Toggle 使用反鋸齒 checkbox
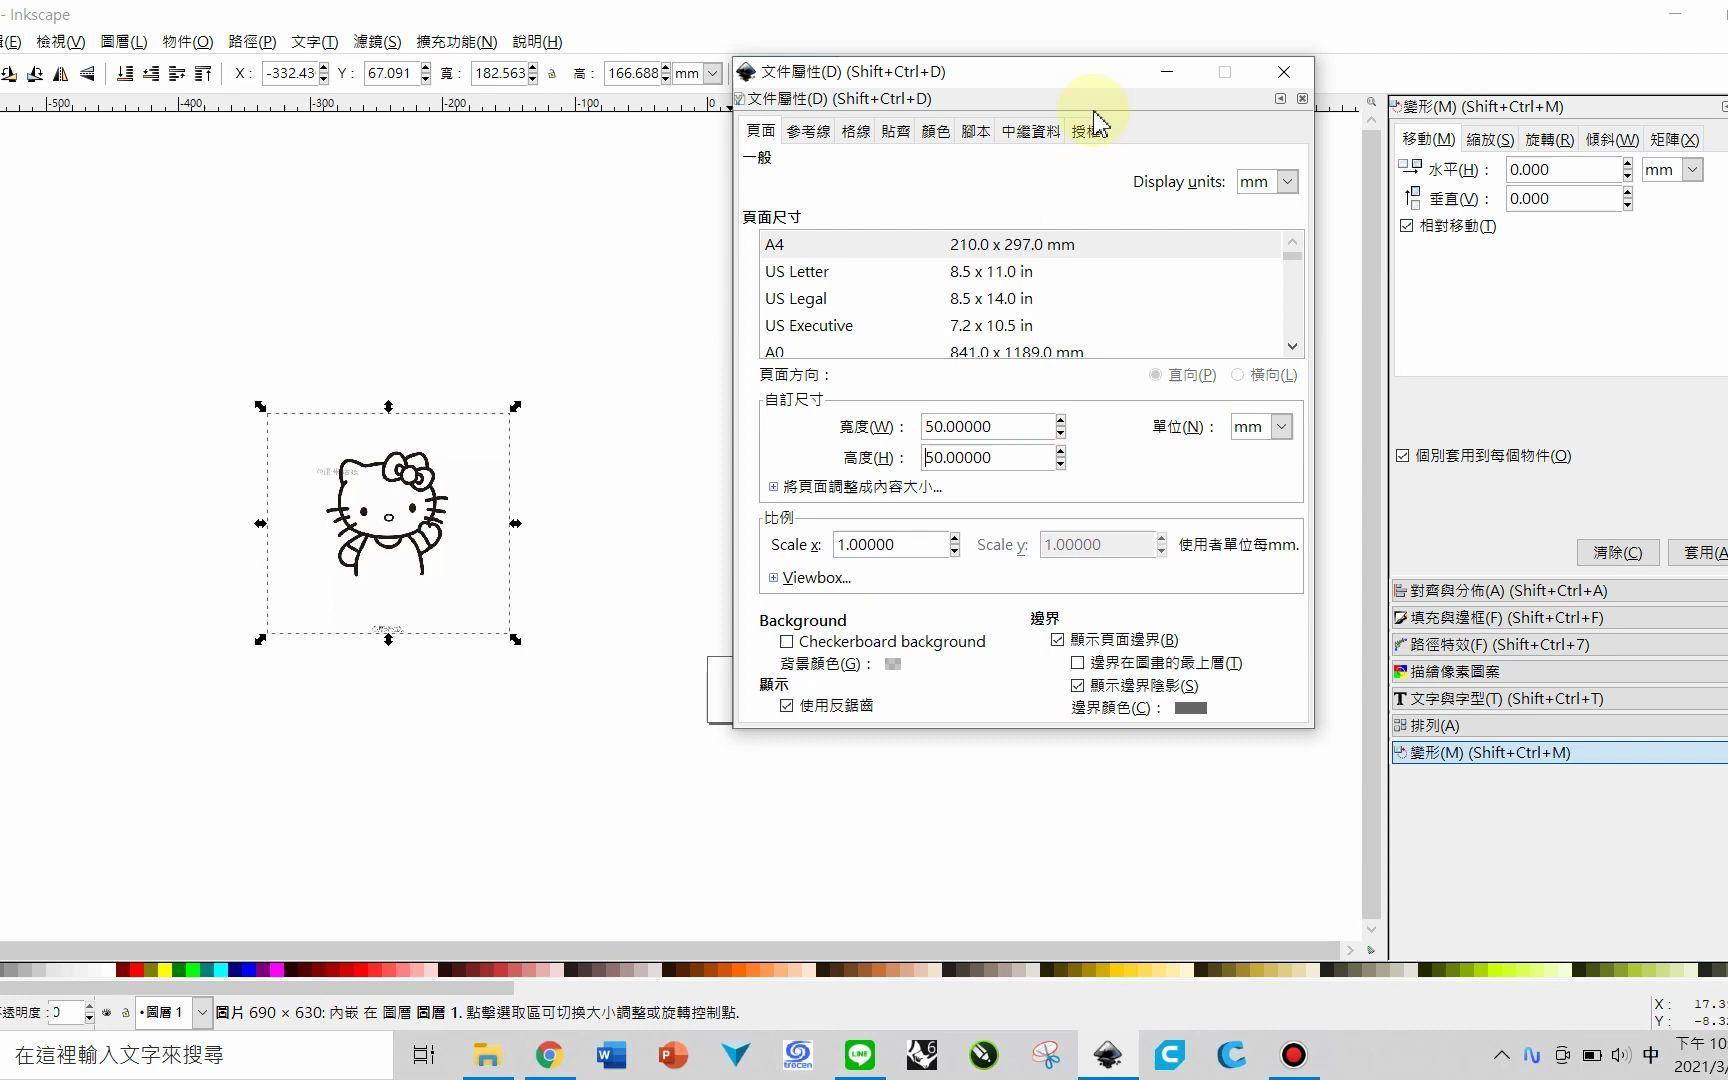Screen dimensions: 1728x1080 [x=787, y=706]
